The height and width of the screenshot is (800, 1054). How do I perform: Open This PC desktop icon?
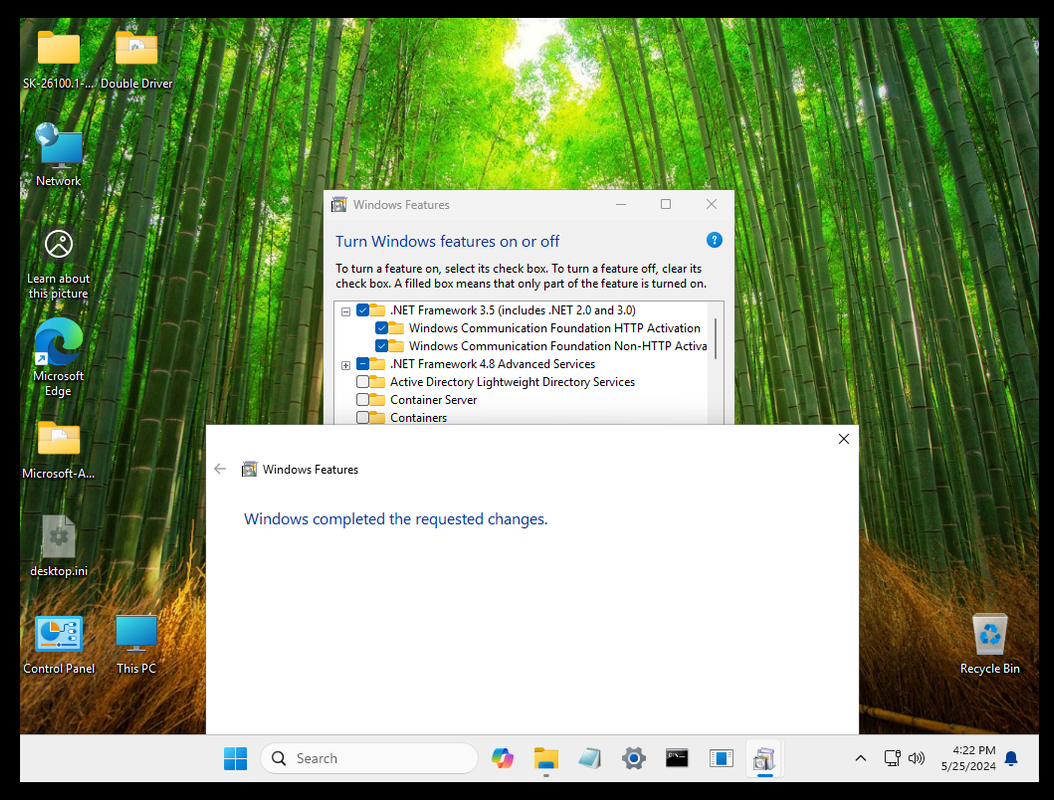(136, 644)
